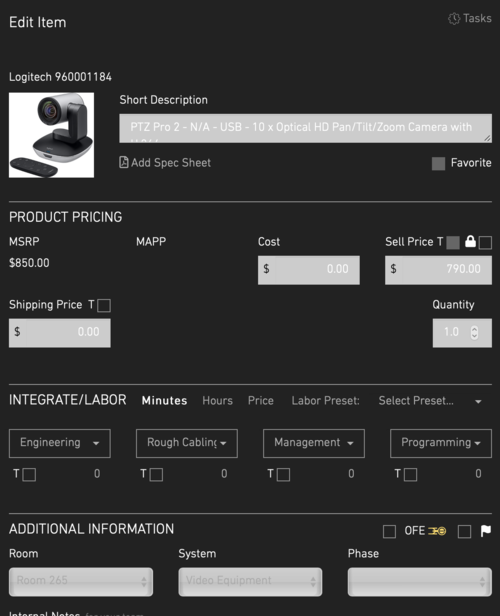Click the Quantity value field
Screen dimensions: 500x616
[462, 333]
